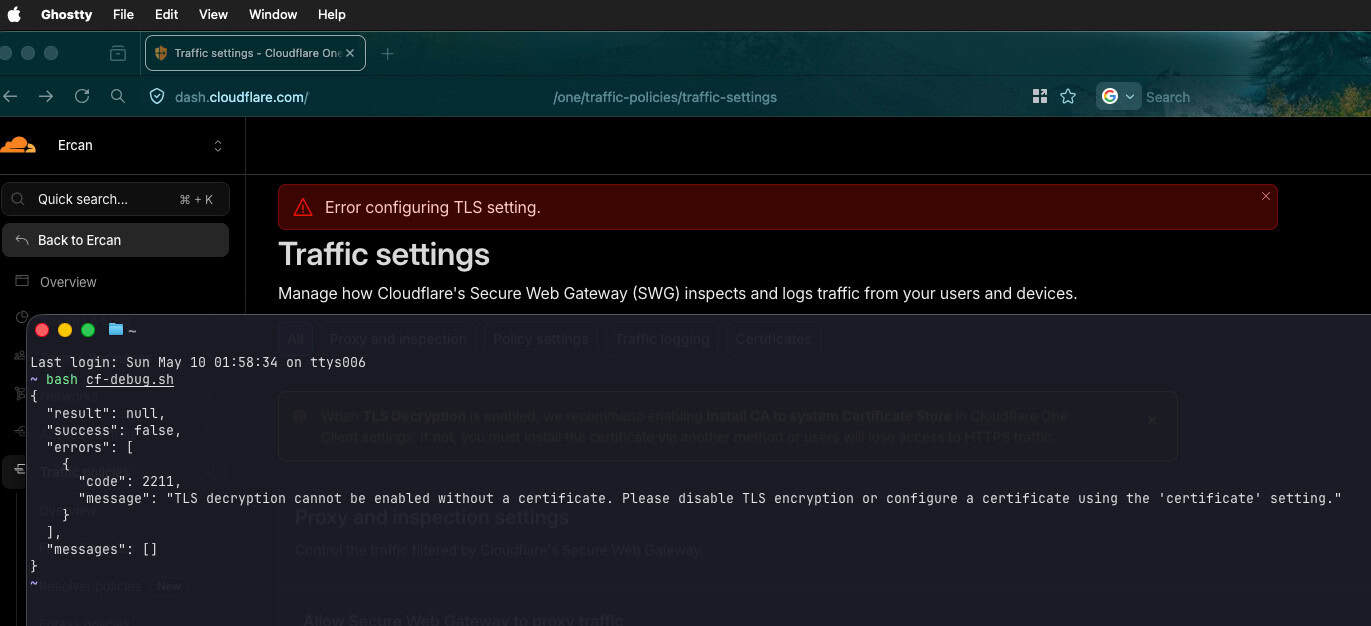Close the terminal window with the red button
Image resolution: width=1371 pixels, height=626 pixels.
tap(42, 330)
